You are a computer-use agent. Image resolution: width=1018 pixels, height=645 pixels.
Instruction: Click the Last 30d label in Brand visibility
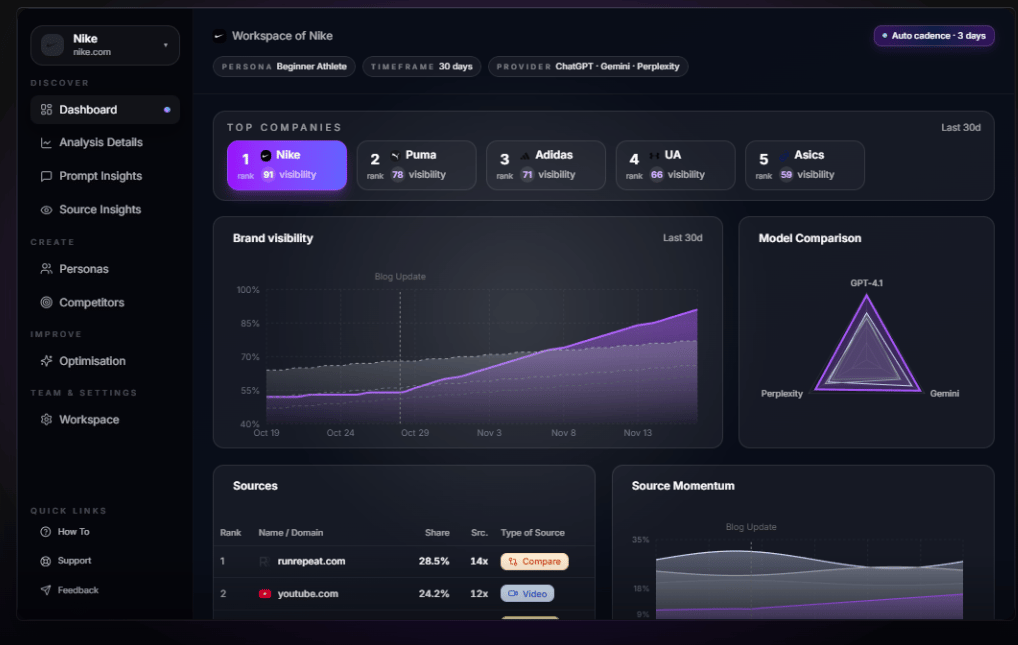click(682, 238)
